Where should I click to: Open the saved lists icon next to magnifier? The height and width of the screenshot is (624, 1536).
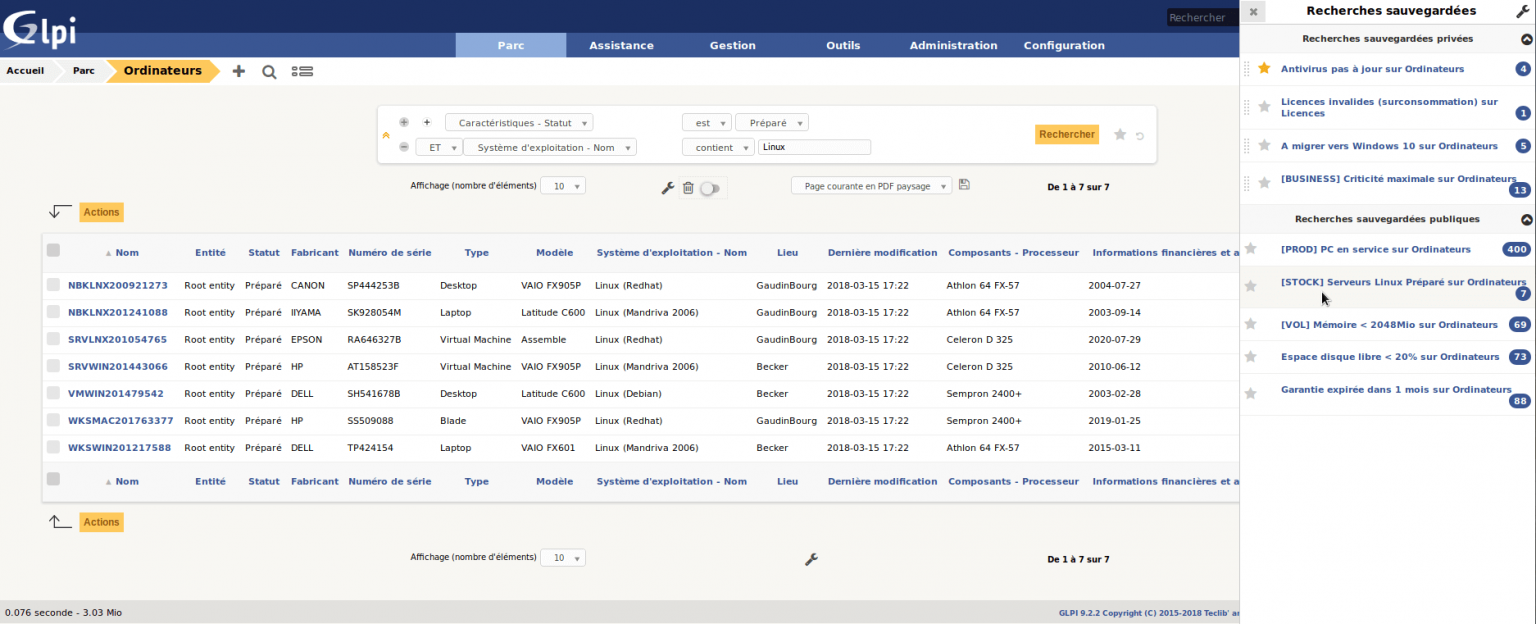pyautogui.click(x=302, y=71)
